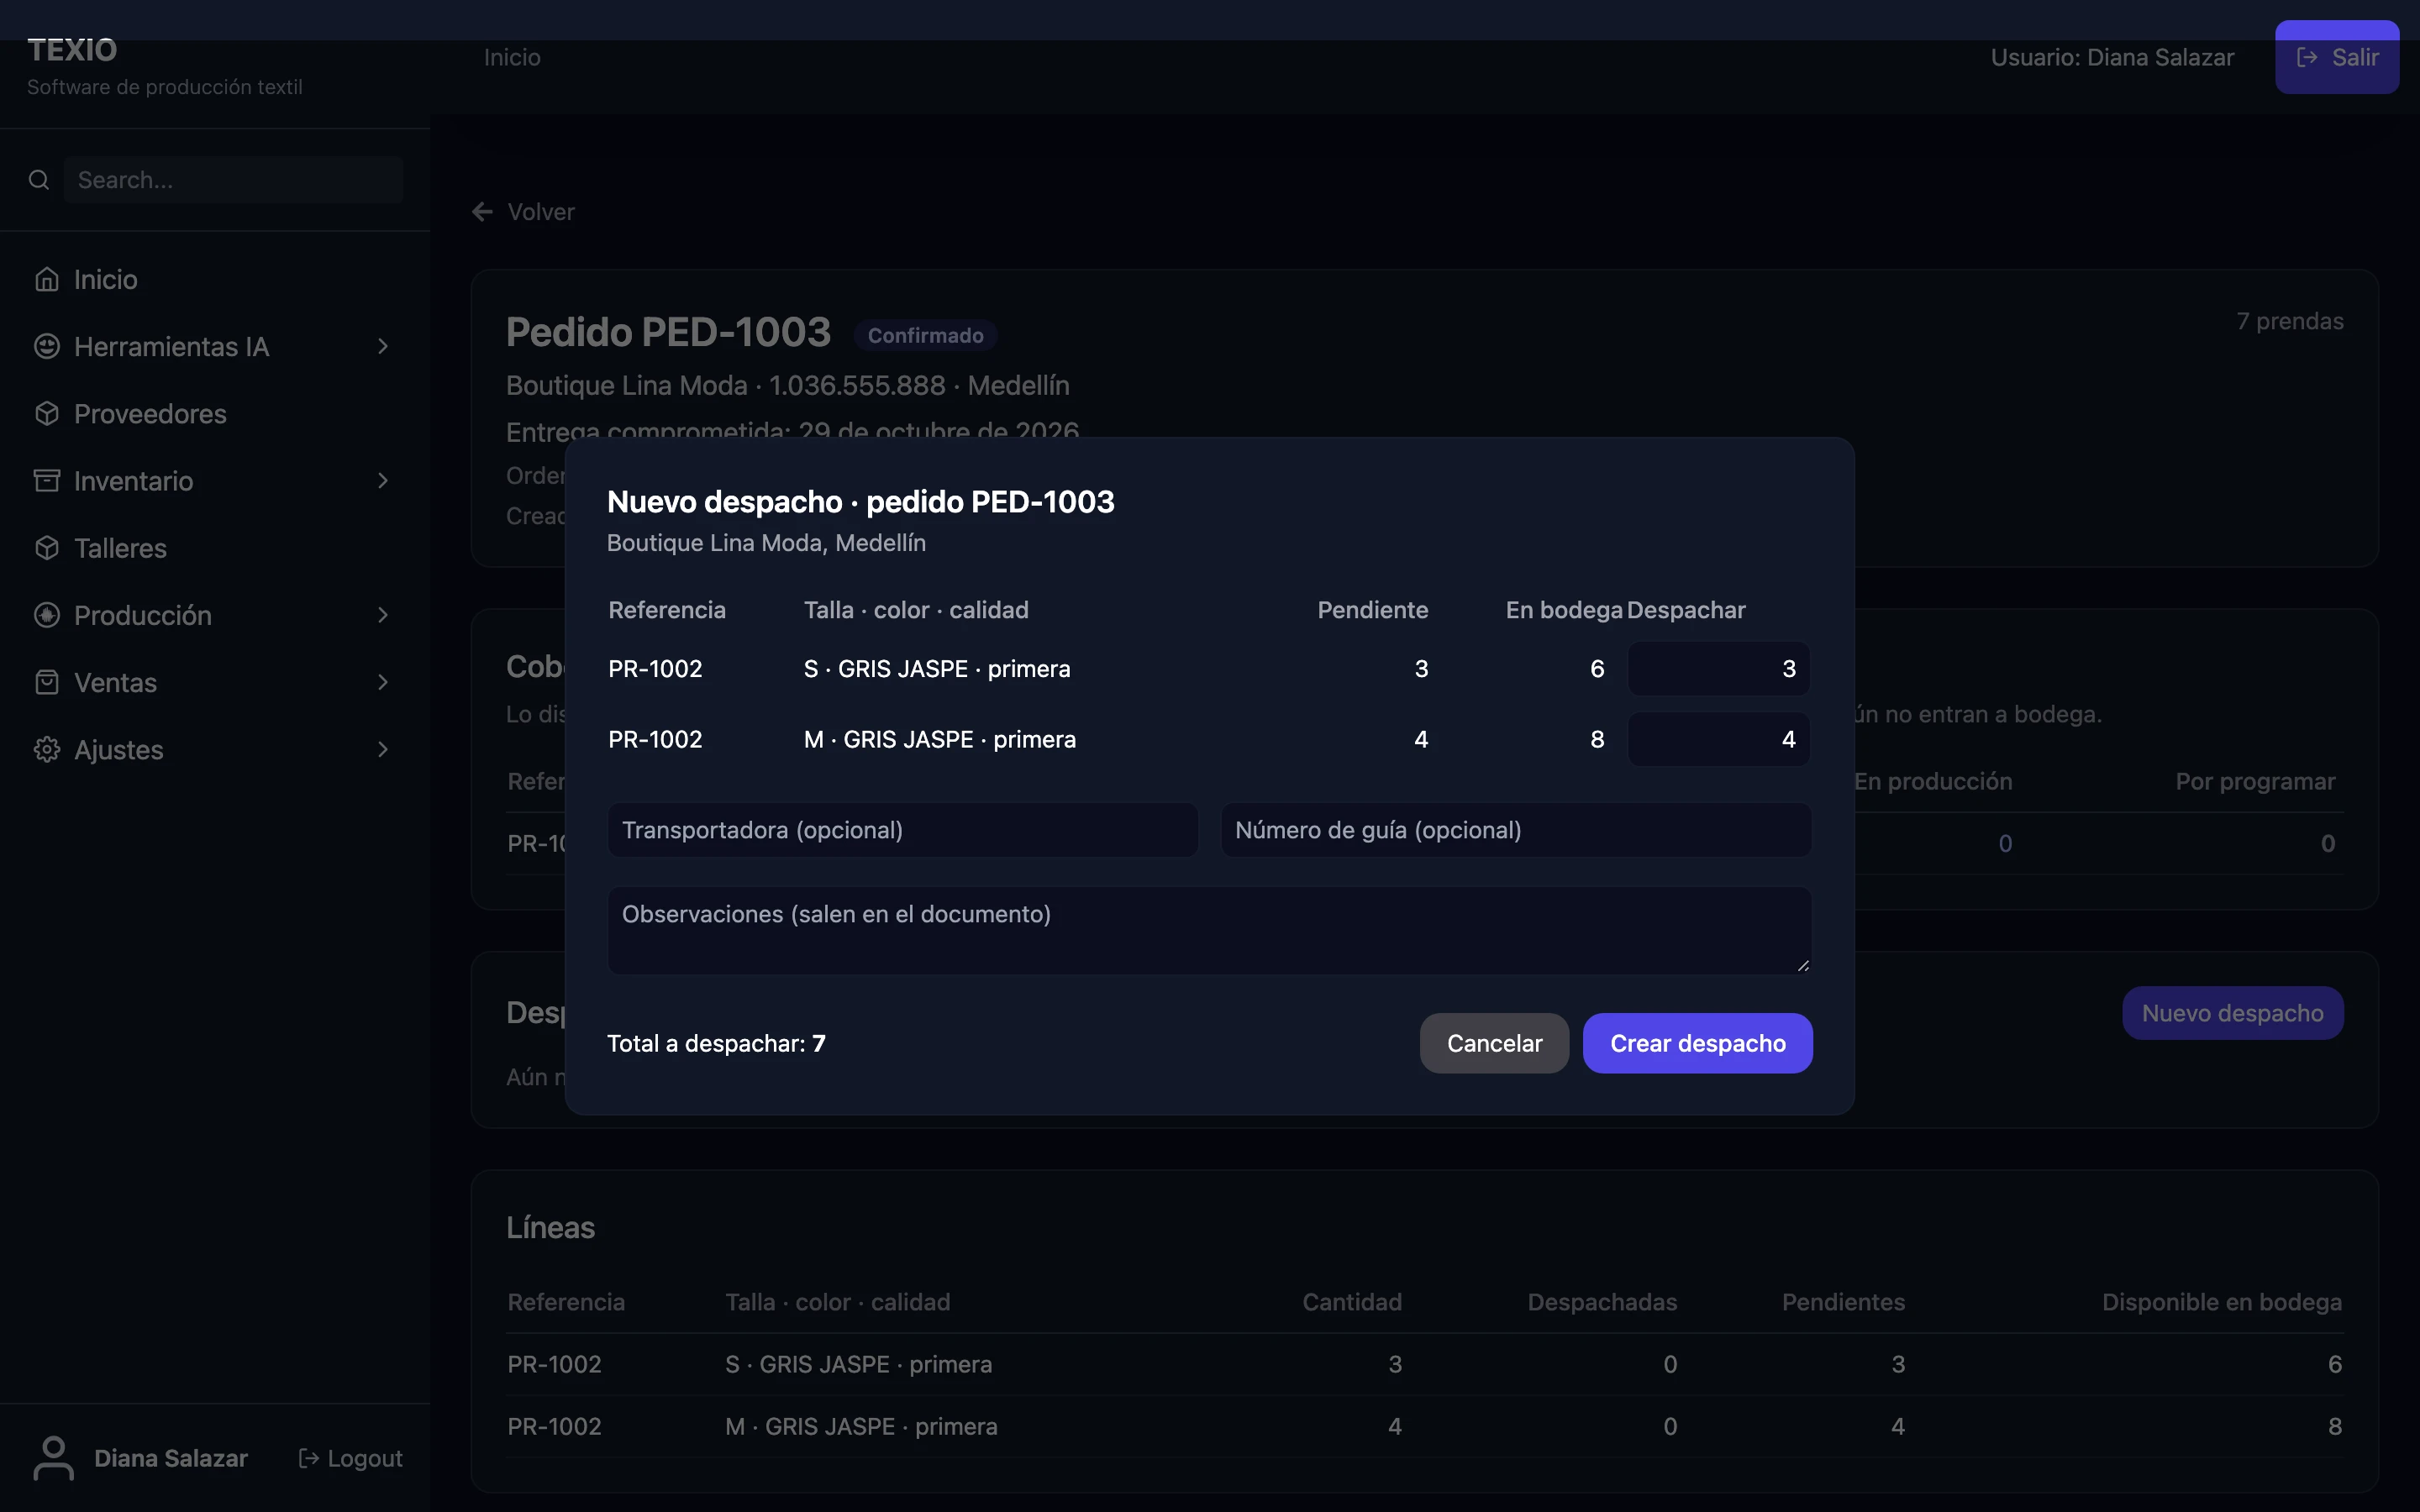Click the Inicio home icon
This screenshot has height=1512, width=2420.
tap(47, 279)
